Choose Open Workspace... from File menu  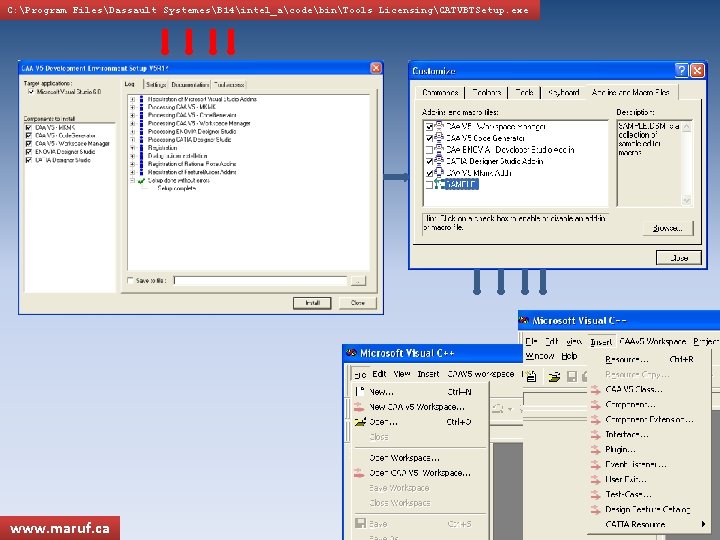point(419,458)
